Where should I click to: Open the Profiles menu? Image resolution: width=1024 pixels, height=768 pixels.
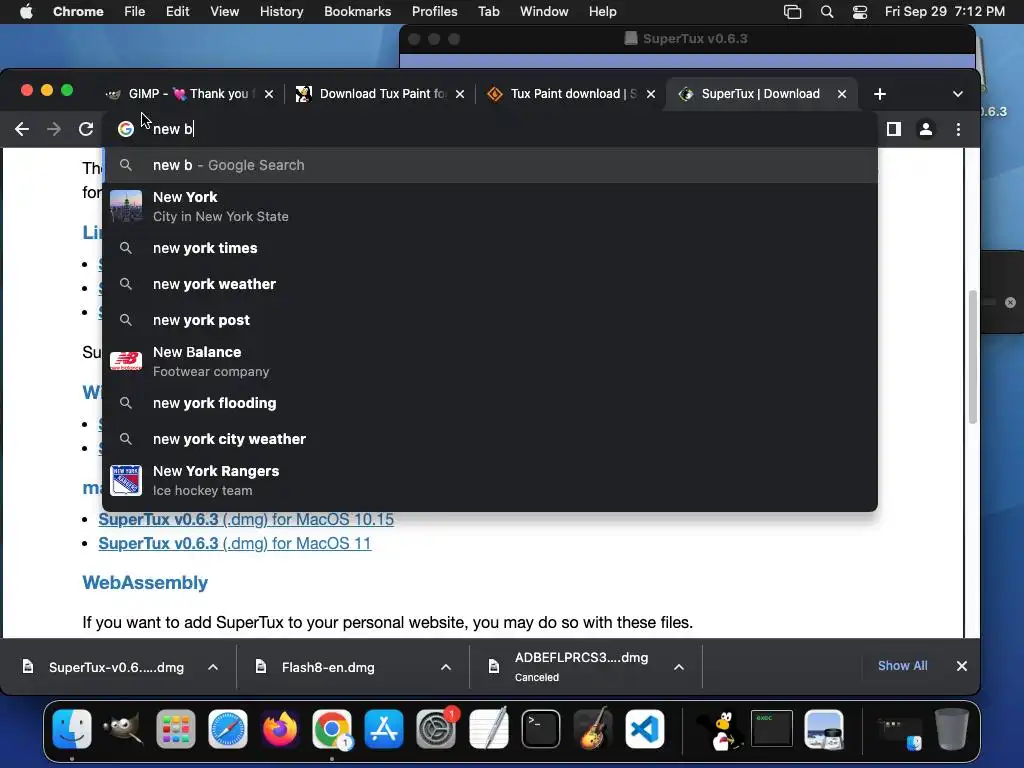434,11
